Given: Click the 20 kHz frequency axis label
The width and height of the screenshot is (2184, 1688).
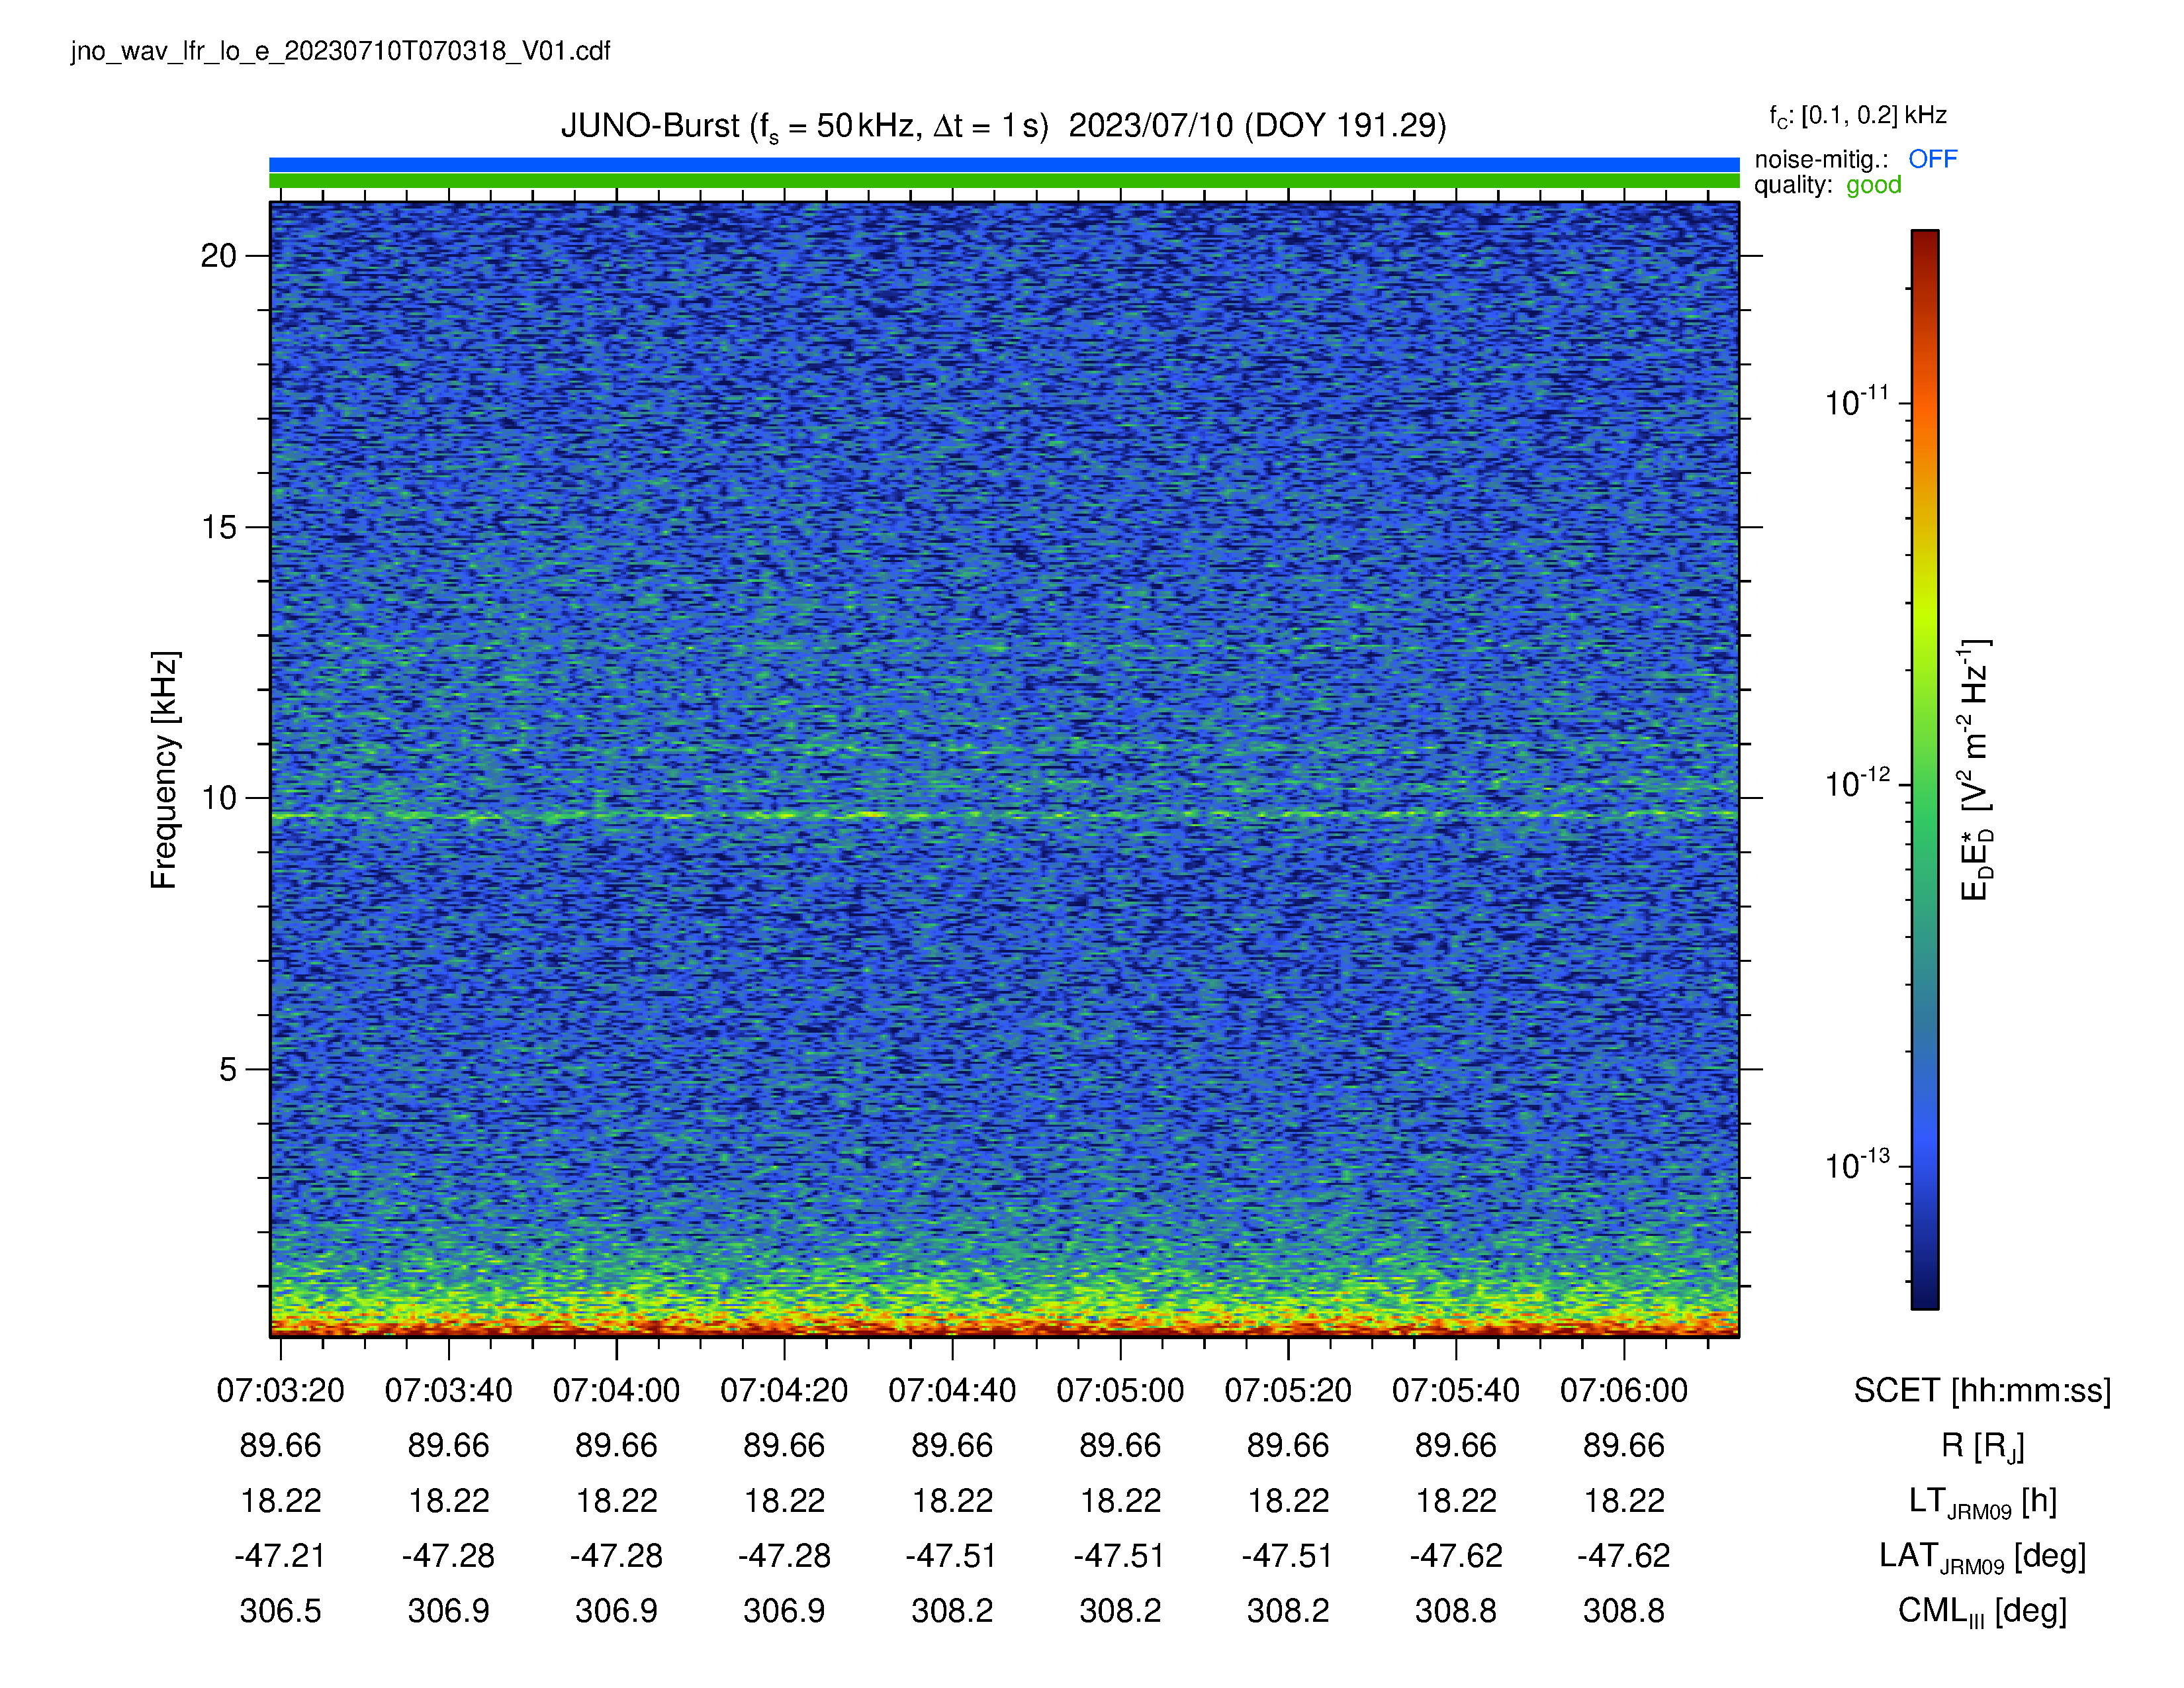Looking at the screenshot, I should click(218, 256).
